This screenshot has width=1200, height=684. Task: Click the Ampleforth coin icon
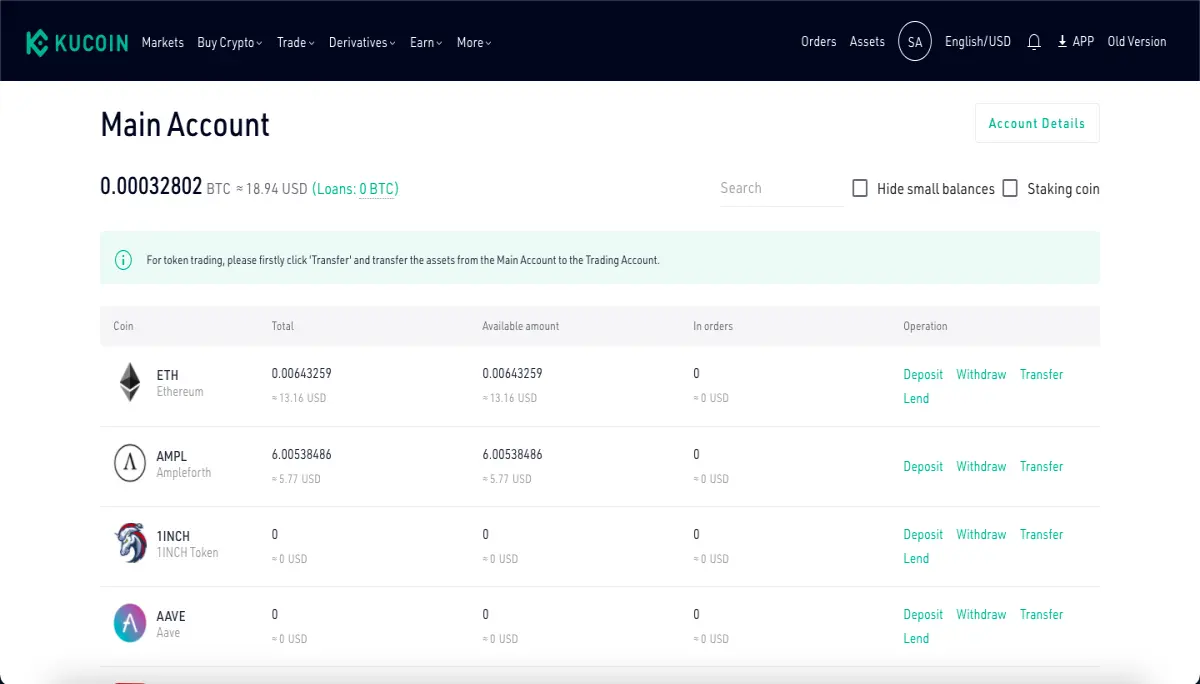point(130,464)
